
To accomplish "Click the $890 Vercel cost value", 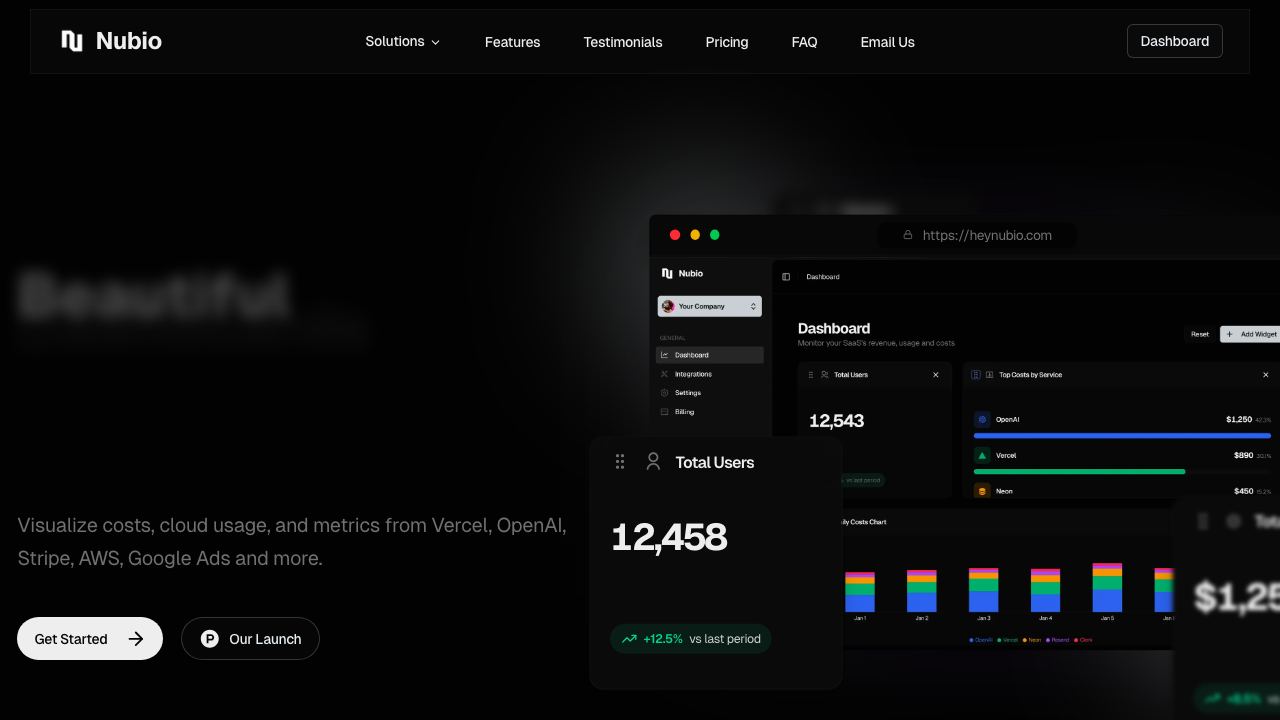I will pos(1243,455).
